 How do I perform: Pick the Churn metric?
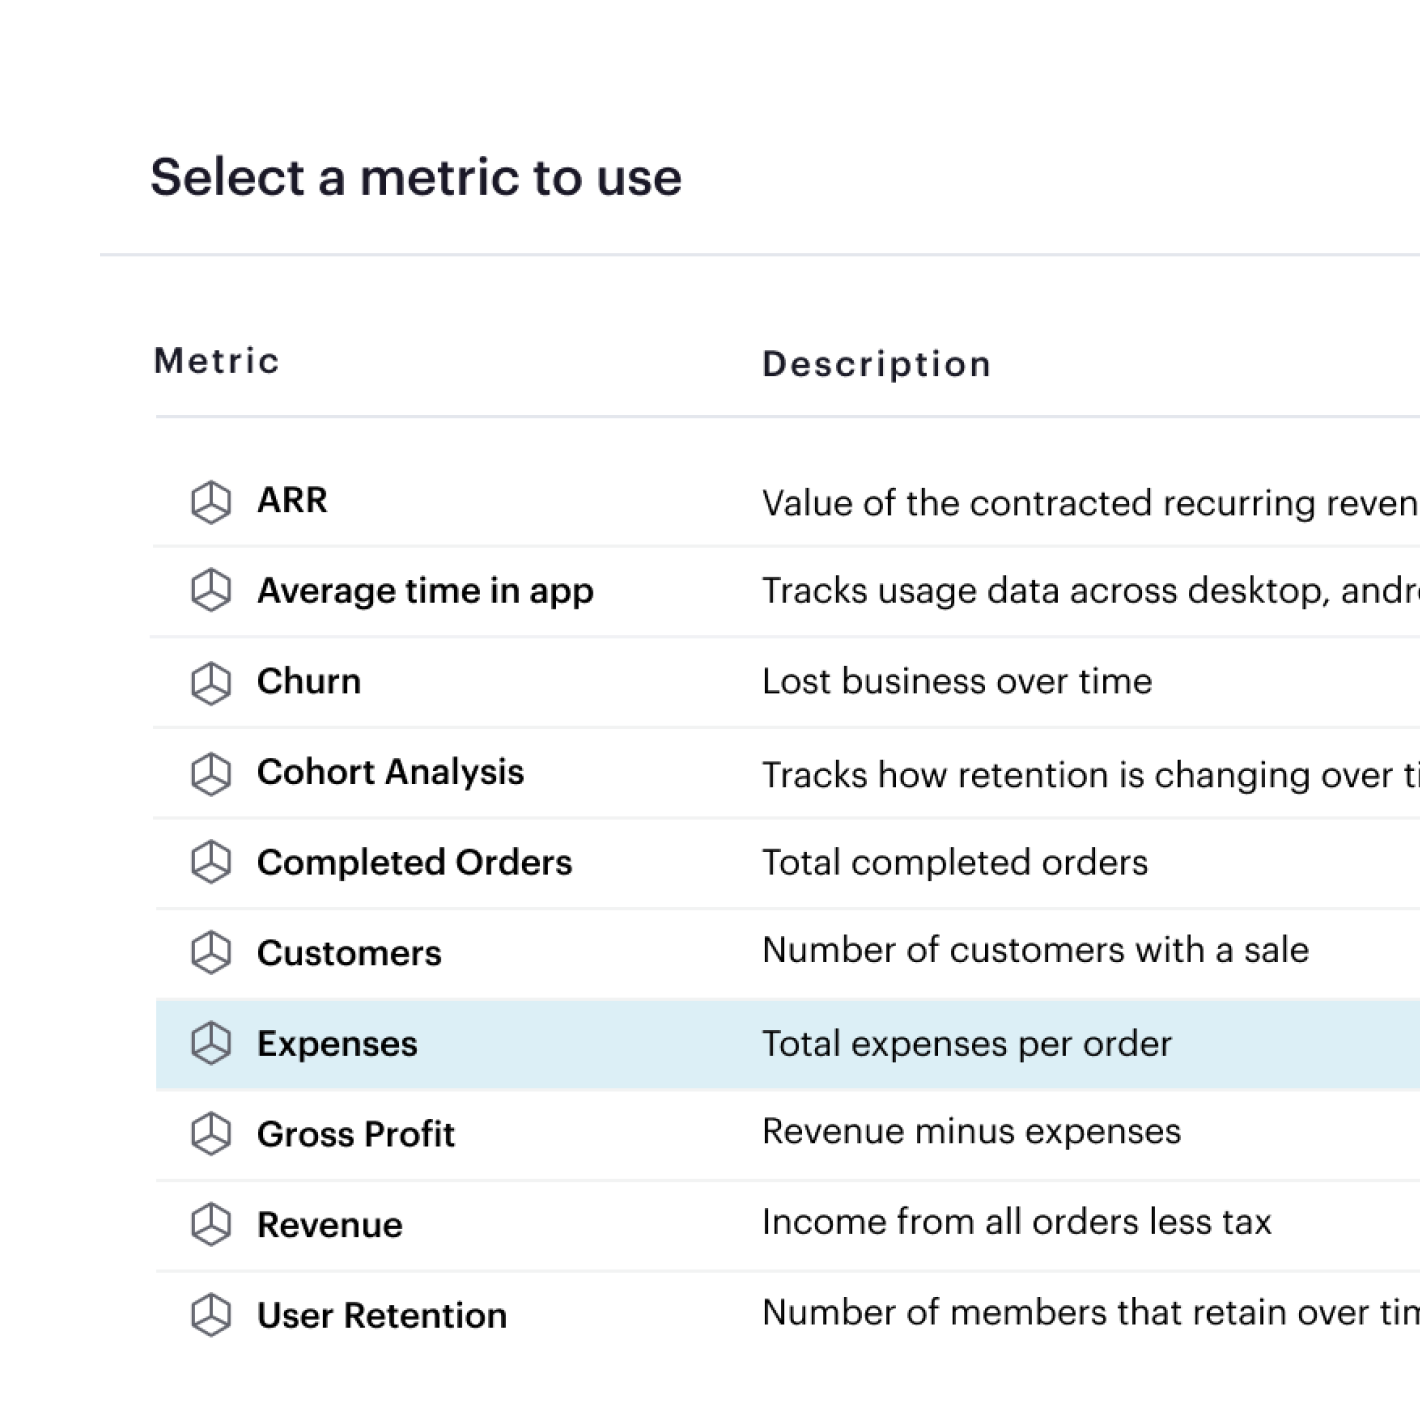click(x=309, y=681)
